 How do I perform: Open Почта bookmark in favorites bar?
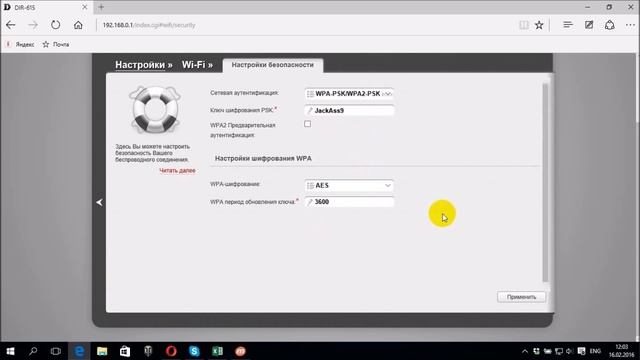tap(56, 44)
